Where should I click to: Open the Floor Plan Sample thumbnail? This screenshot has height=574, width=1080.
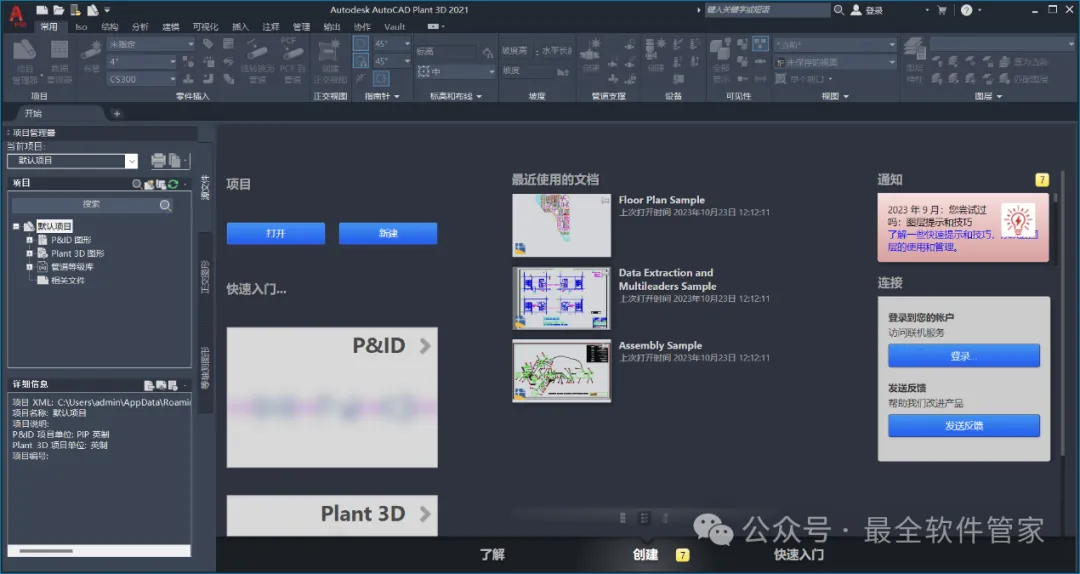click(561, 225)
